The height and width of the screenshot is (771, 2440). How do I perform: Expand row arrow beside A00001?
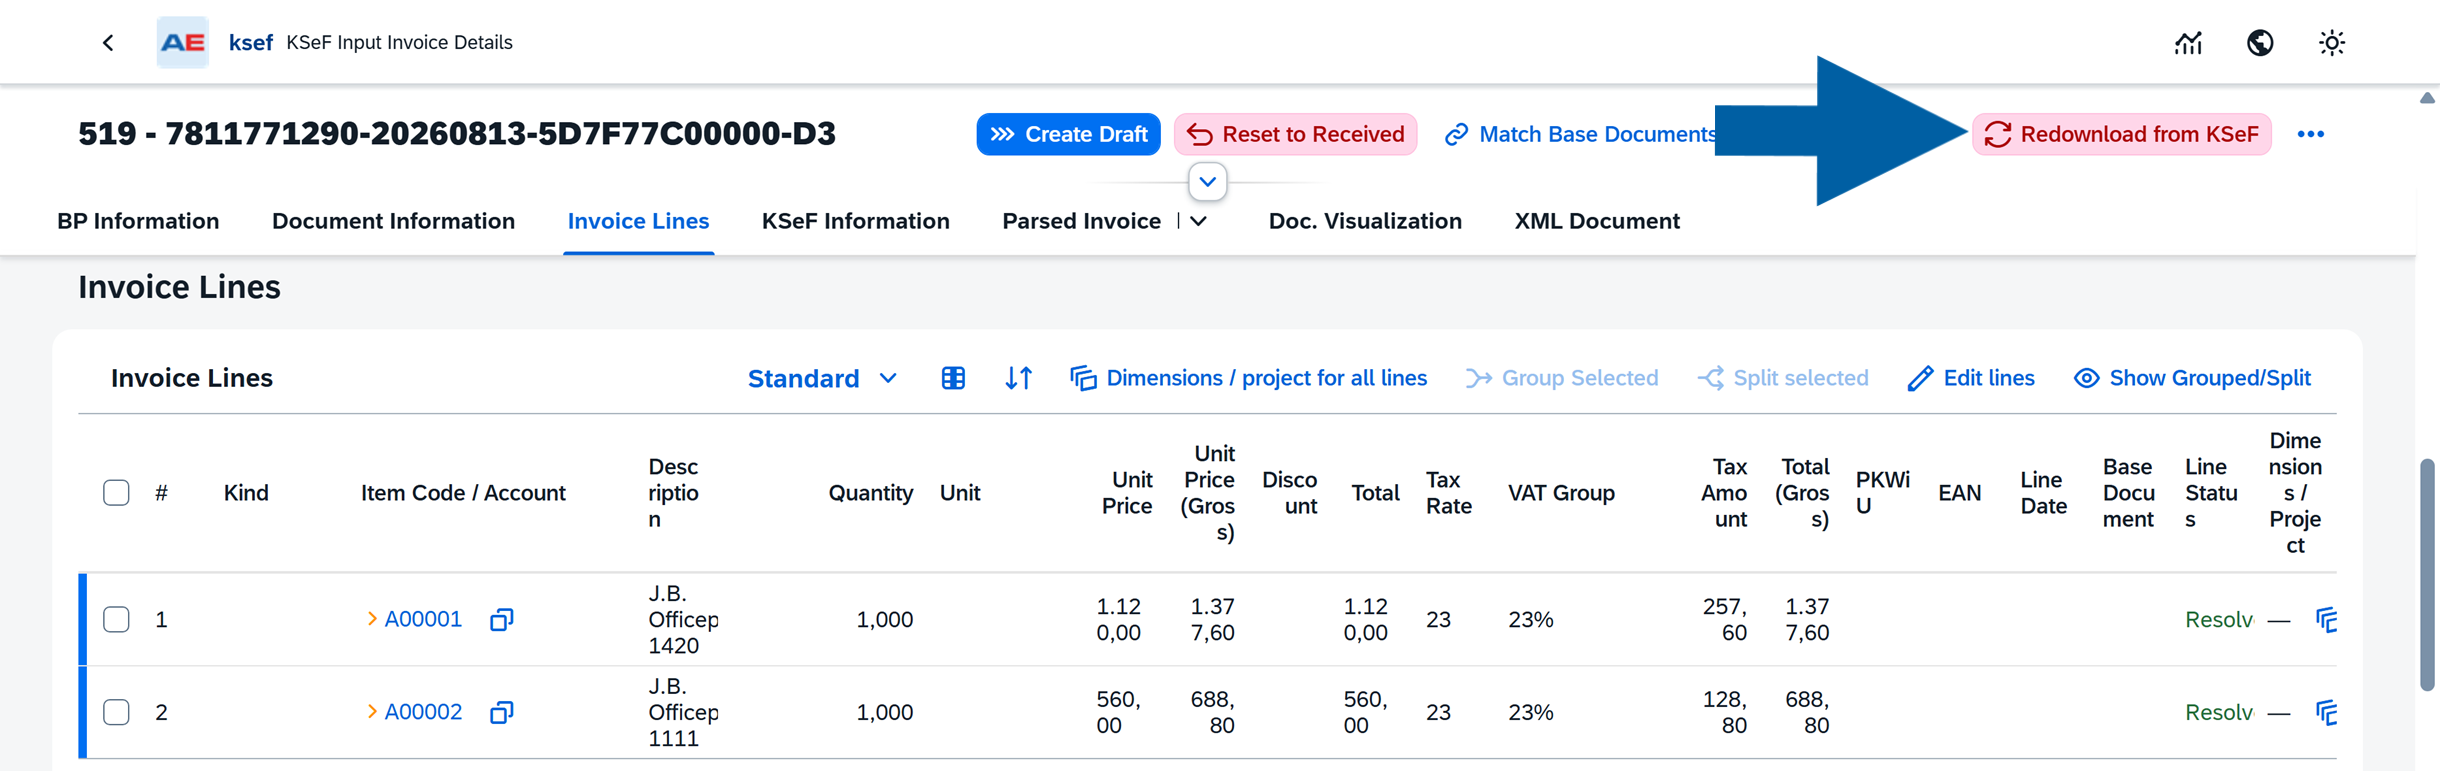click(x=372, y=620)
